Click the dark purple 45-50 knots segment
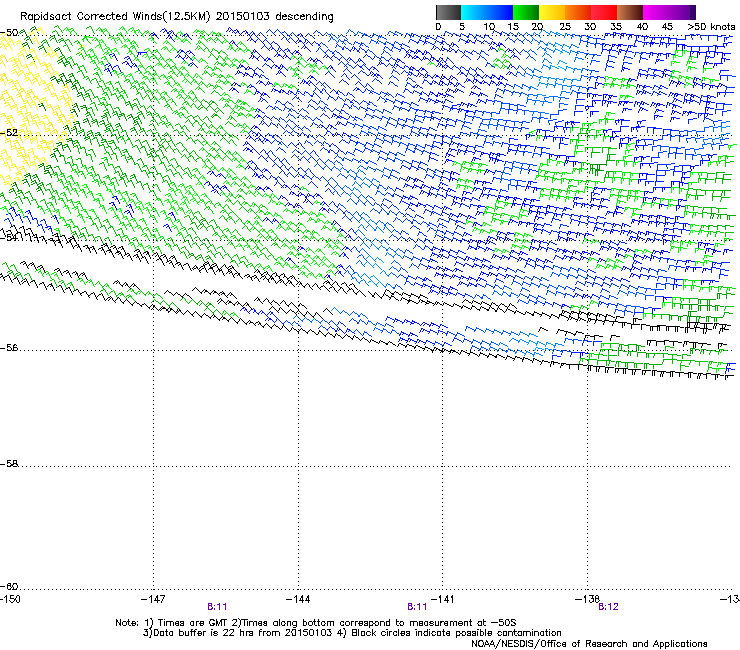Image resolution: width=740 pixels, height=650 pixels. (682, 12)
